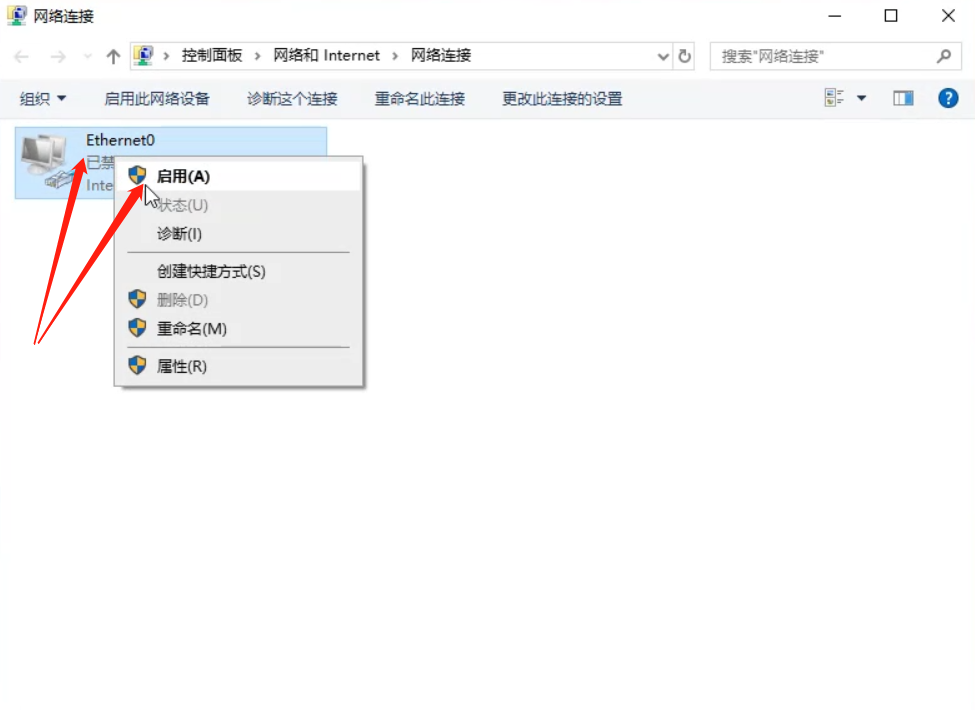Click the change view layout icon

834,98
